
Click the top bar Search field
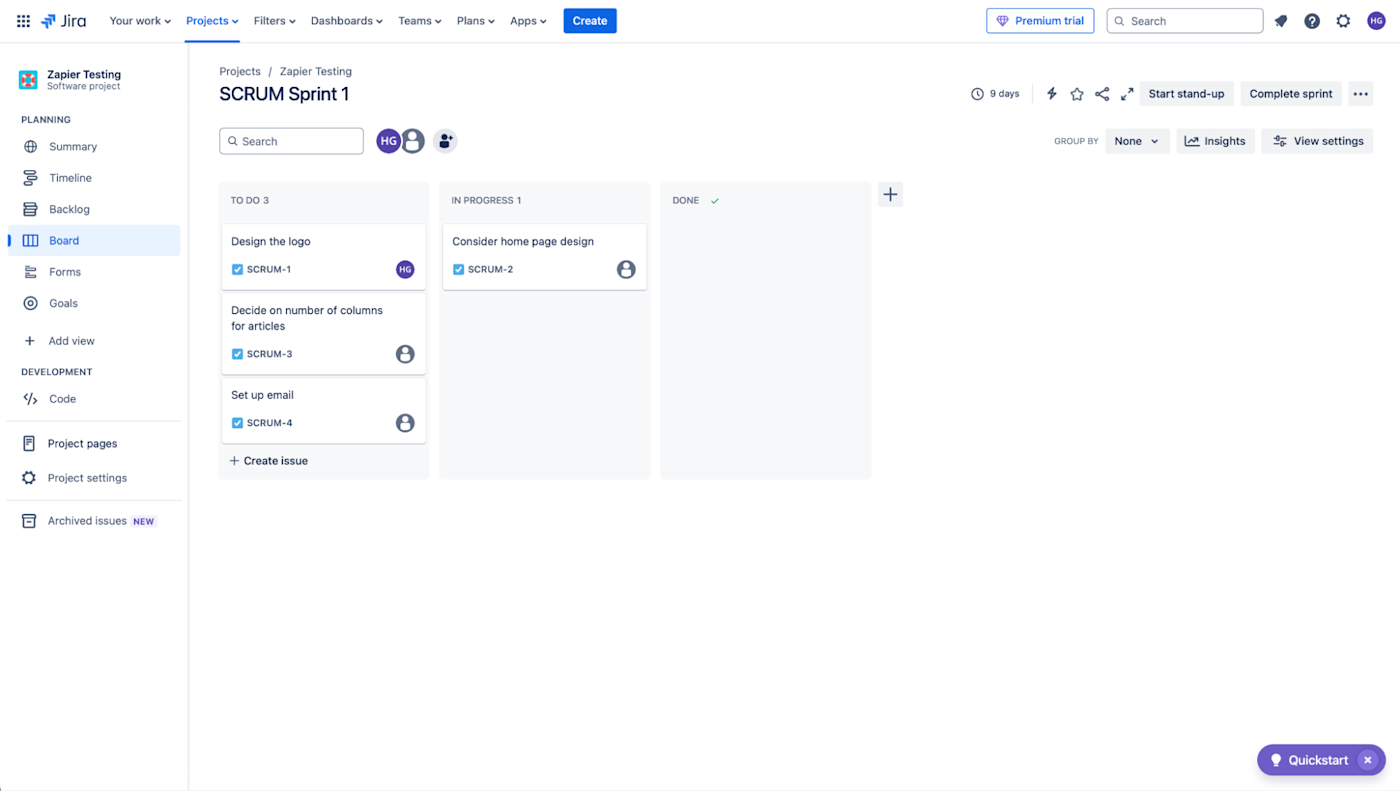[1185, 21]
